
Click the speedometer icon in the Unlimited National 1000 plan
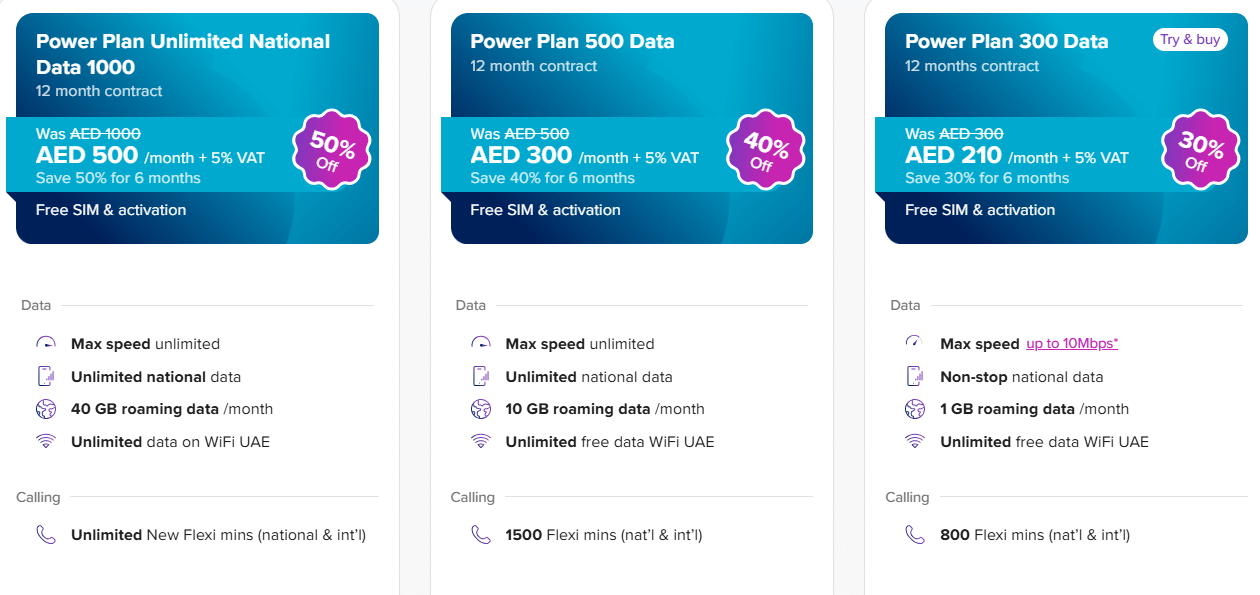[45, 343]
